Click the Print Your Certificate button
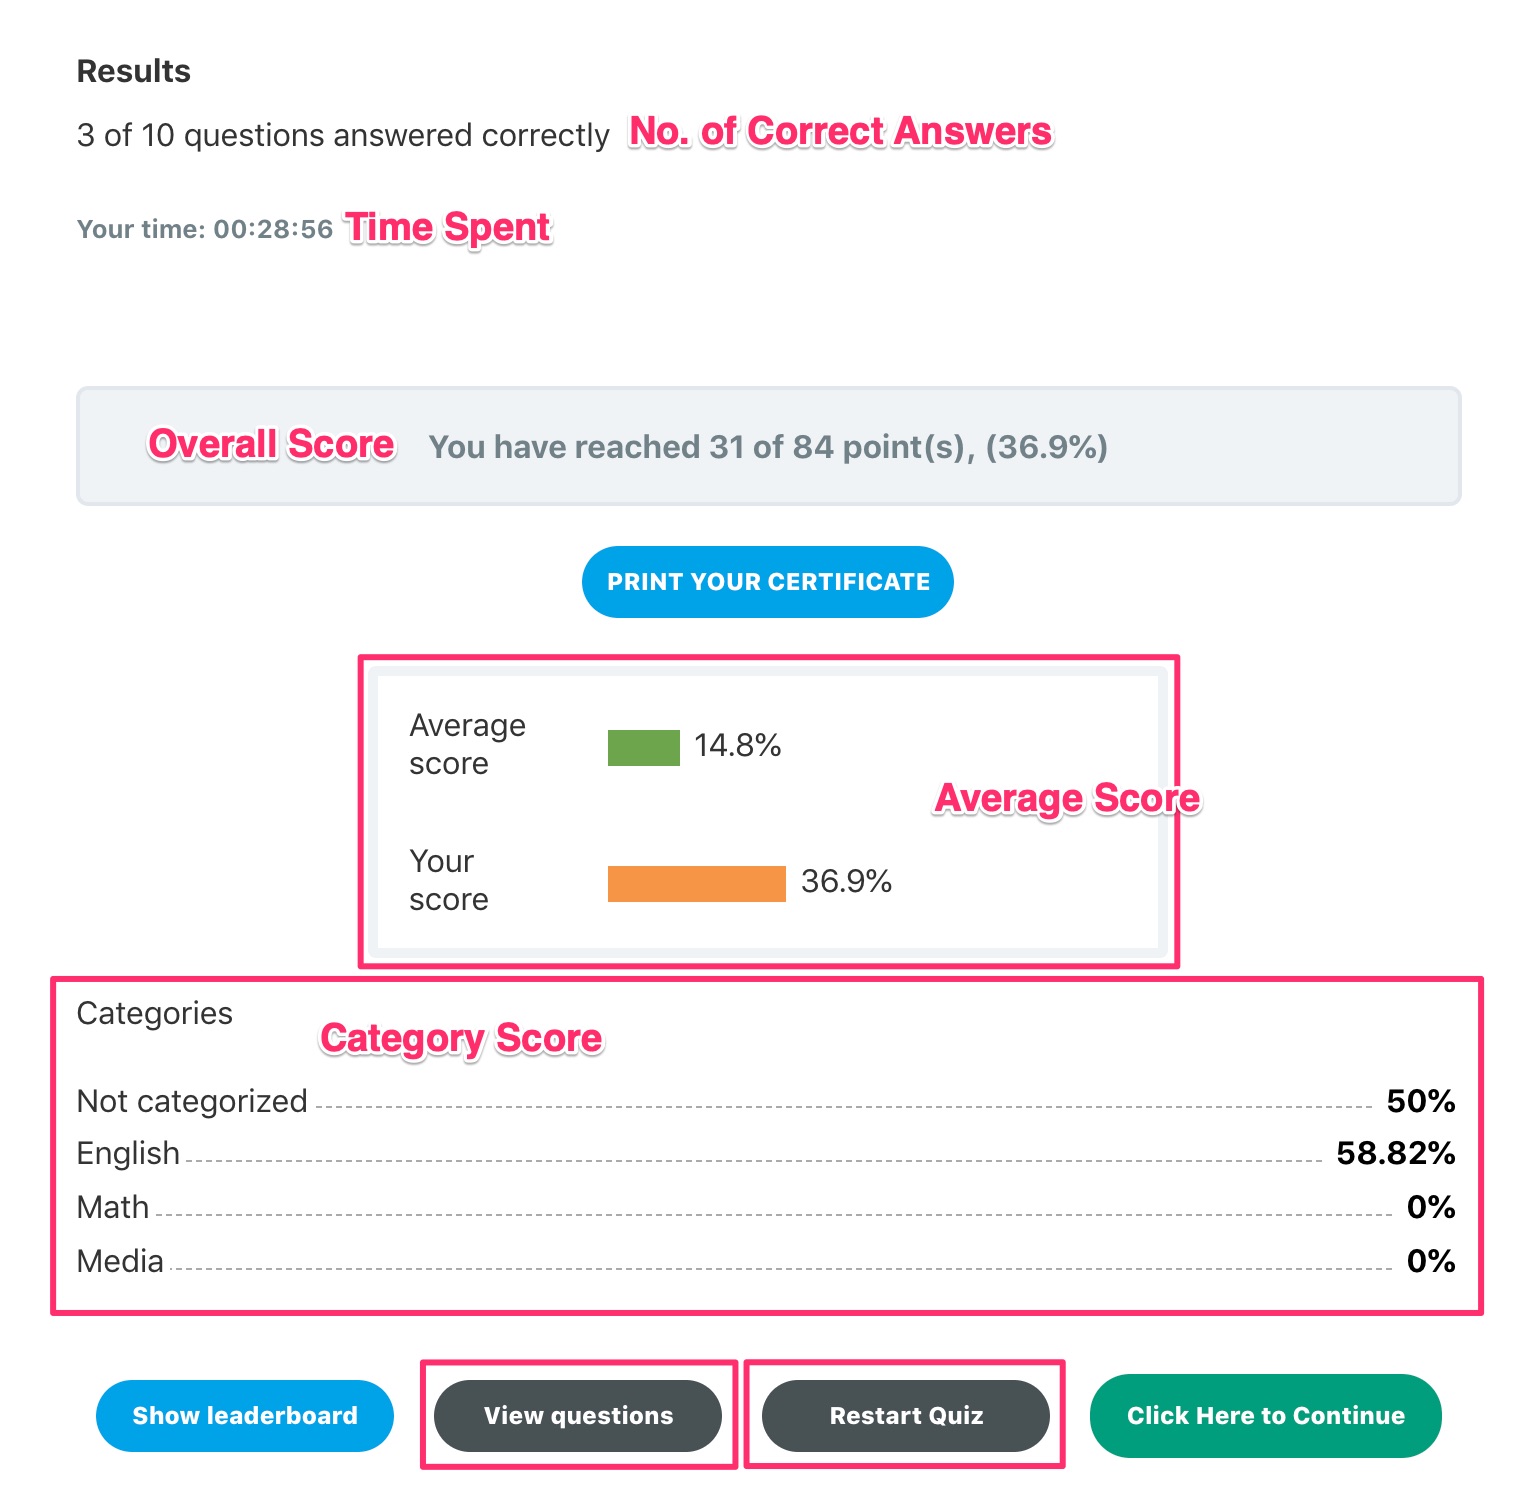This screenshot has height=1502, width=1540. (767, 582)
